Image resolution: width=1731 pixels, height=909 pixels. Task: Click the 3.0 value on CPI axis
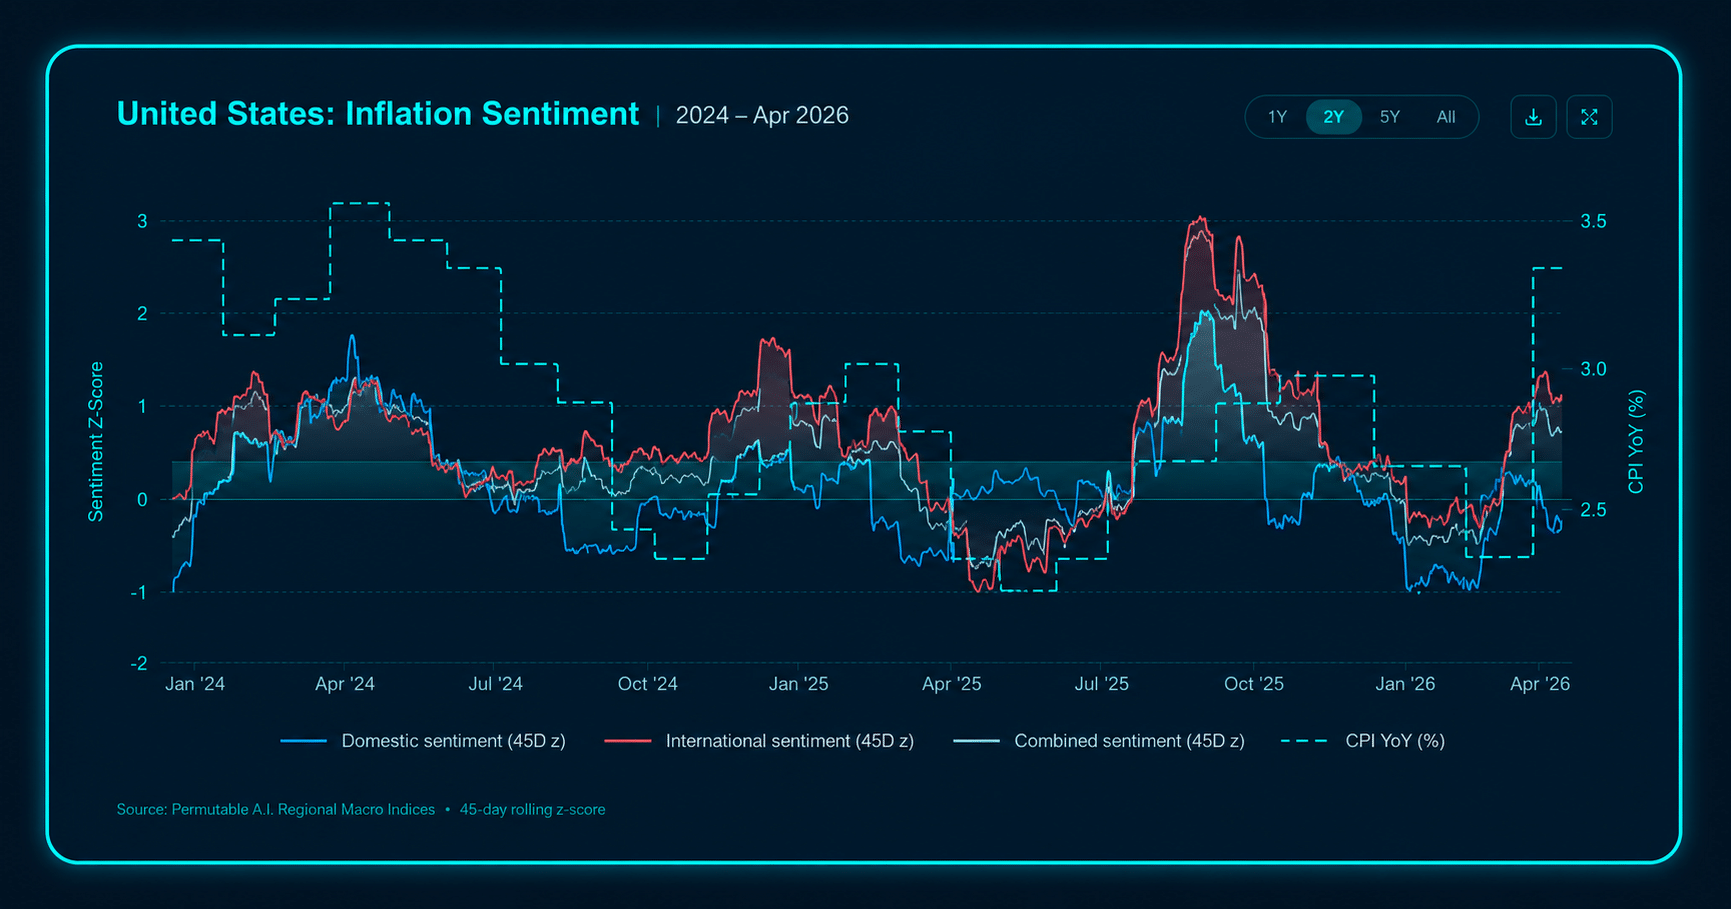coord(1593,369)
